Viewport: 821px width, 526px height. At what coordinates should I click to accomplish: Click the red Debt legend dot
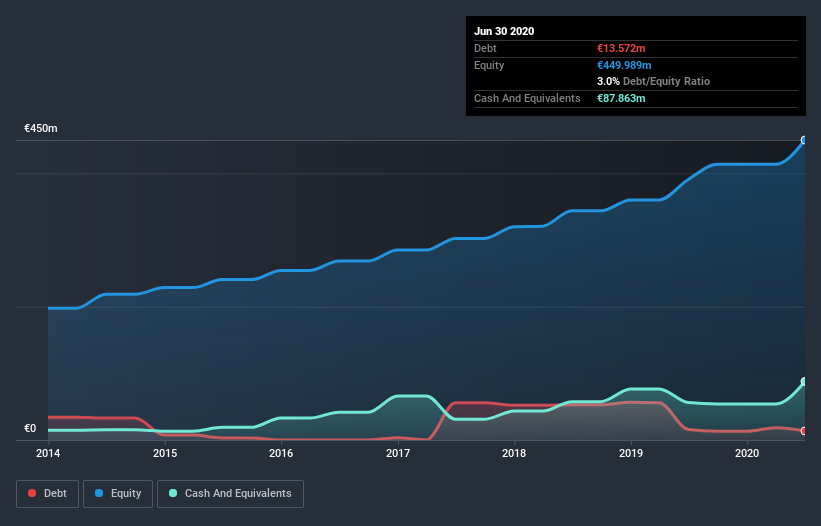[32, 493]
